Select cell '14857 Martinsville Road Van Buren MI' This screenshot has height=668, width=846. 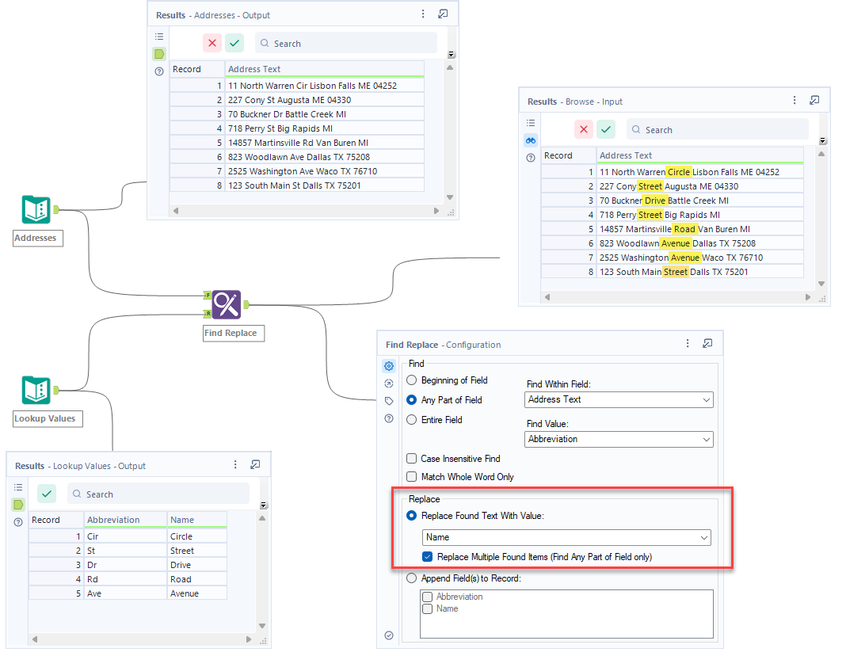[x=700, y=229]
